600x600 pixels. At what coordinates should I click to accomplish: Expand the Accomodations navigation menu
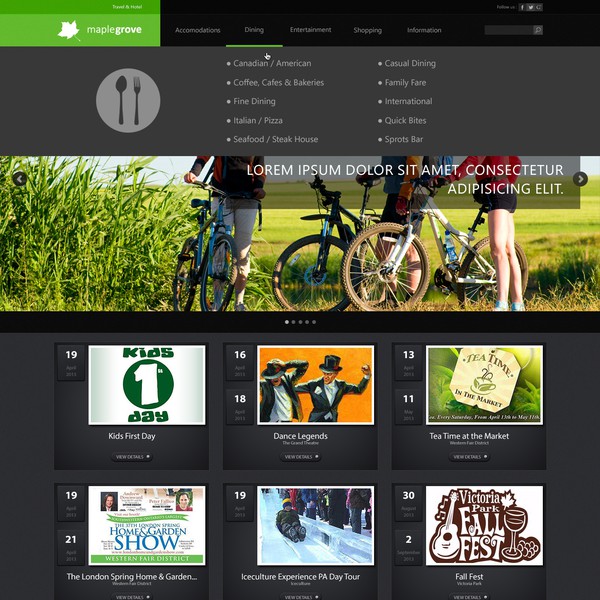(198, 30)
